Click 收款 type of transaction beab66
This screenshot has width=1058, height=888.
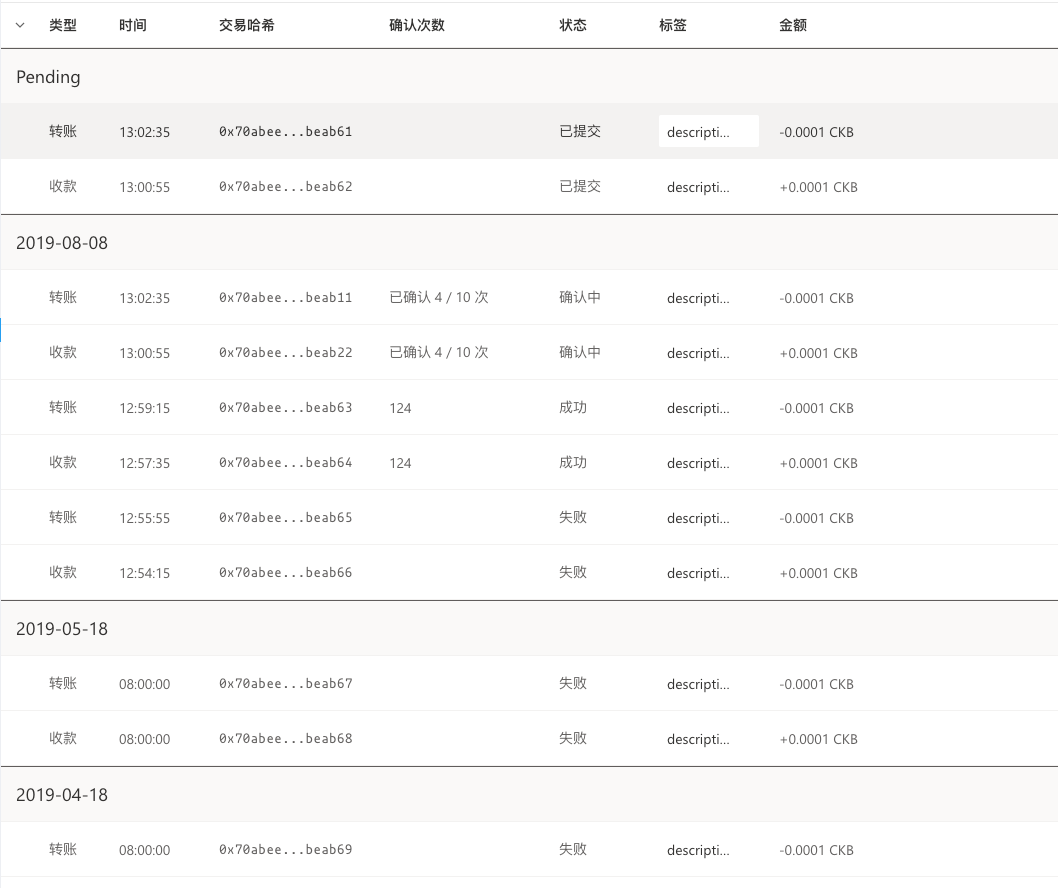pos(63,573)
